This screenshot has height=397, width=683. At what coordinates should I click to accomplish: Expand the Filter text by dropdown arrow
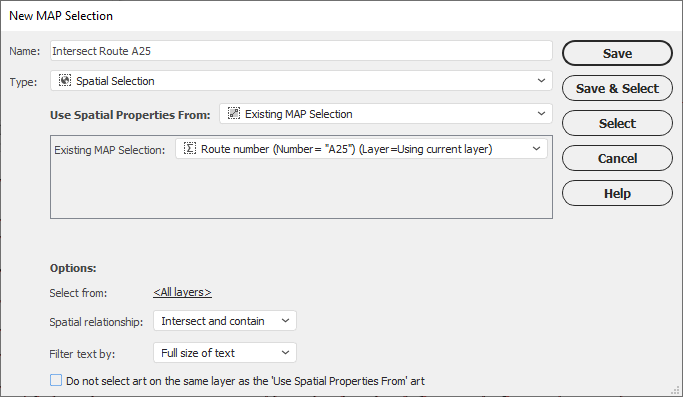click(285, 353)
